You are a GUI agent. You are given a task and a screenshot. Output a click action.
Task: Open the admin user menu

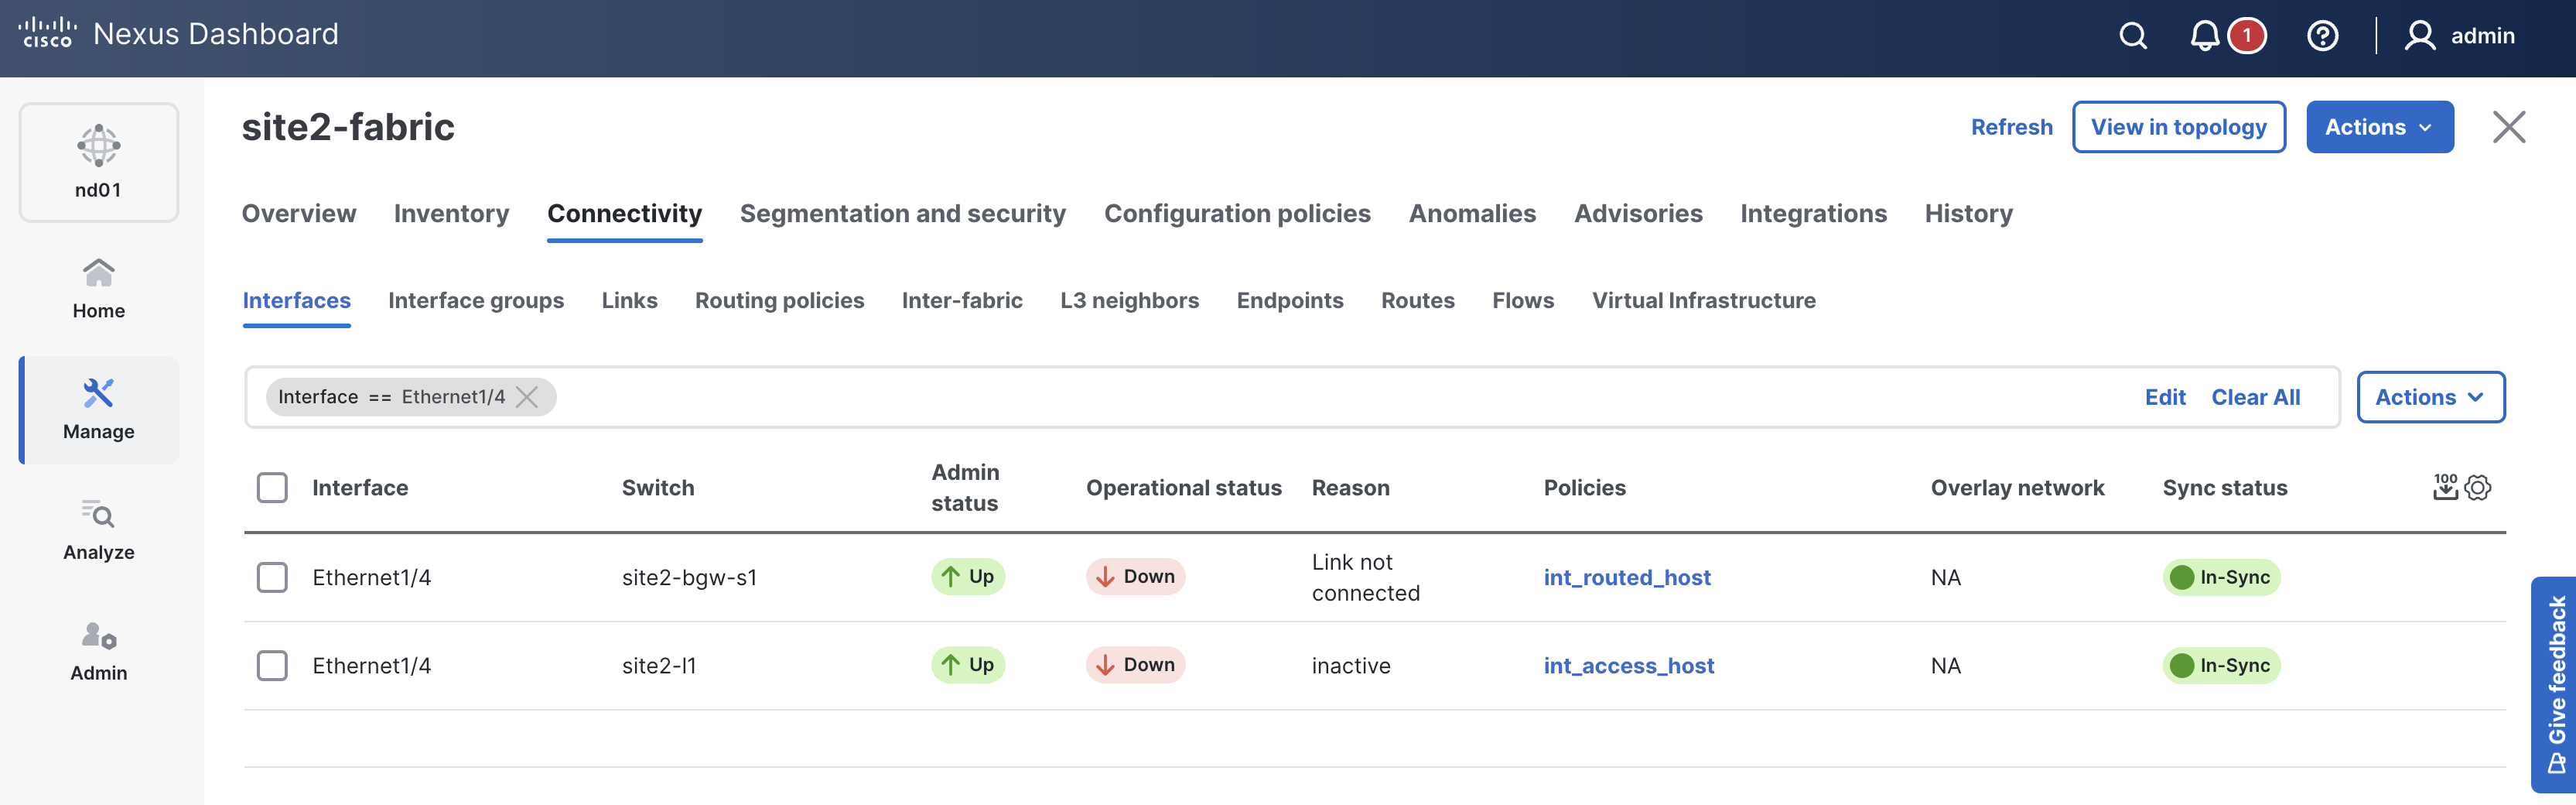[x=2460, y=36]
